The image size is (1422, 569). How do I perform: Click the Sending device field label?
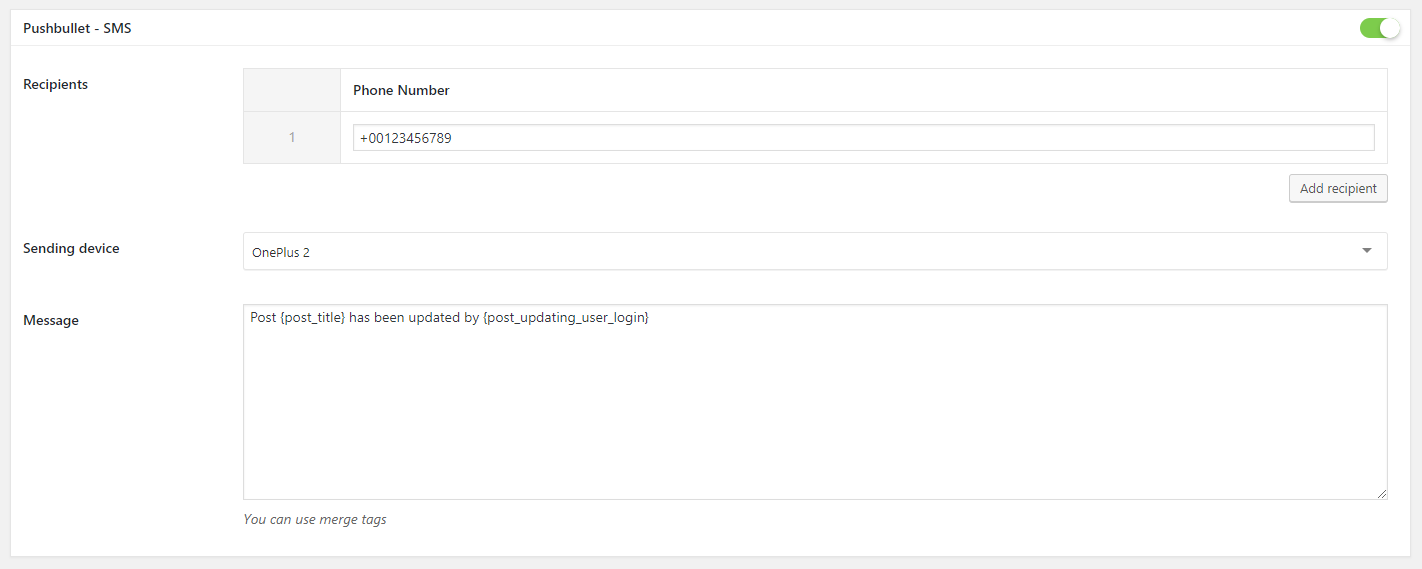pos(71,248)
